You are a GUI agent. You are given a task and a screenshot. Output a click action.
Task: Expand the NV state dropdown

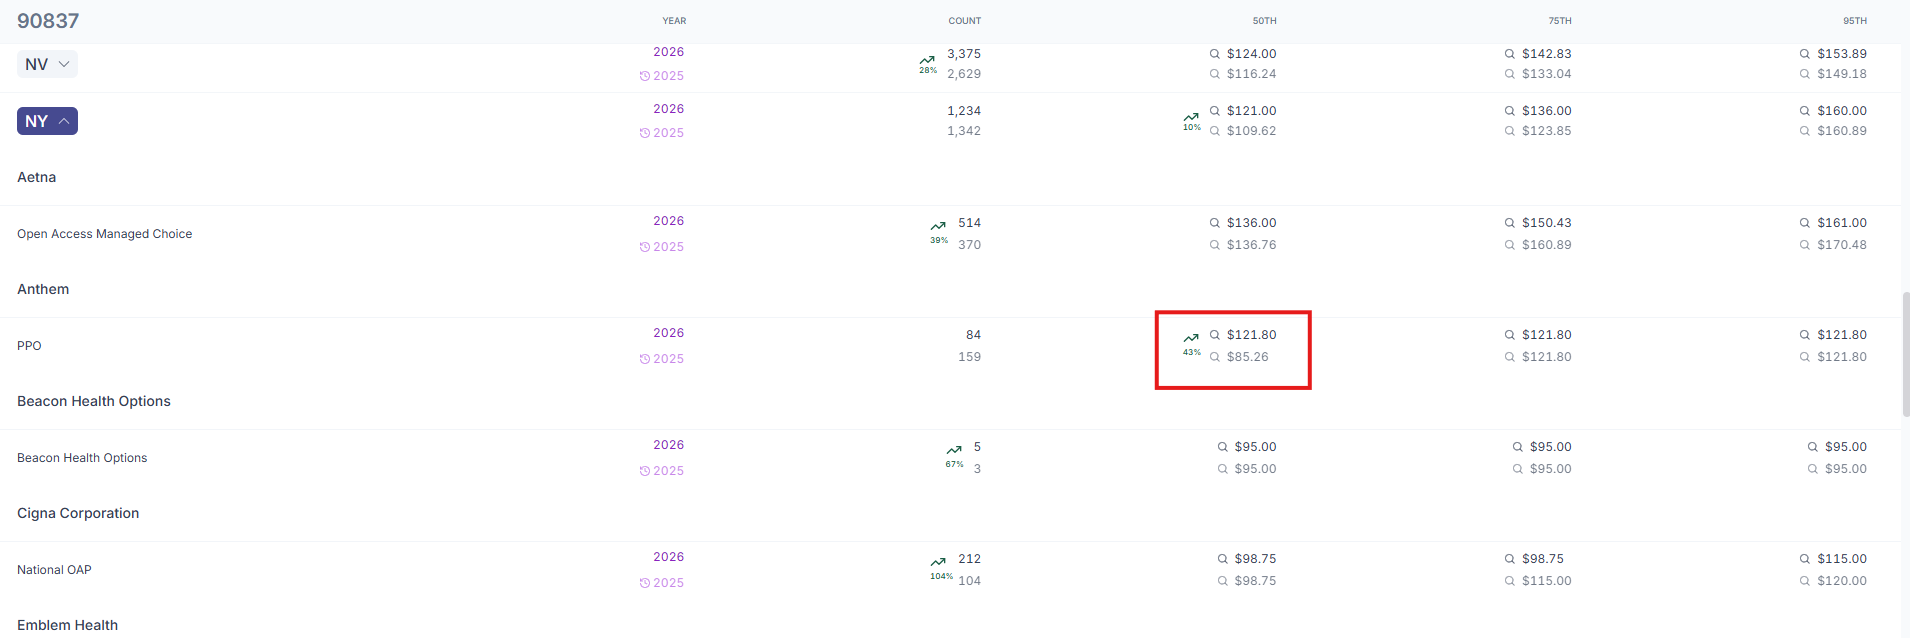point(47,64)
